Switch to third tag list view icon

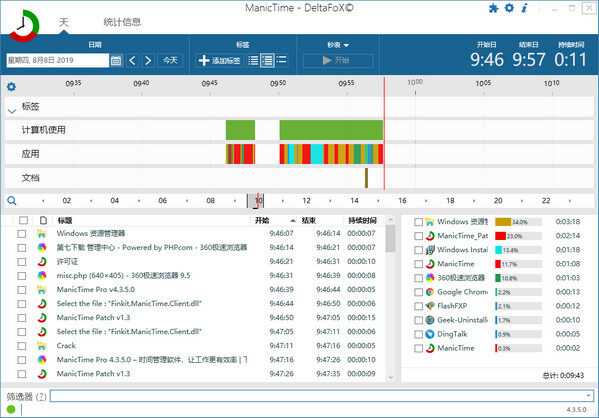tap(282, 60)
